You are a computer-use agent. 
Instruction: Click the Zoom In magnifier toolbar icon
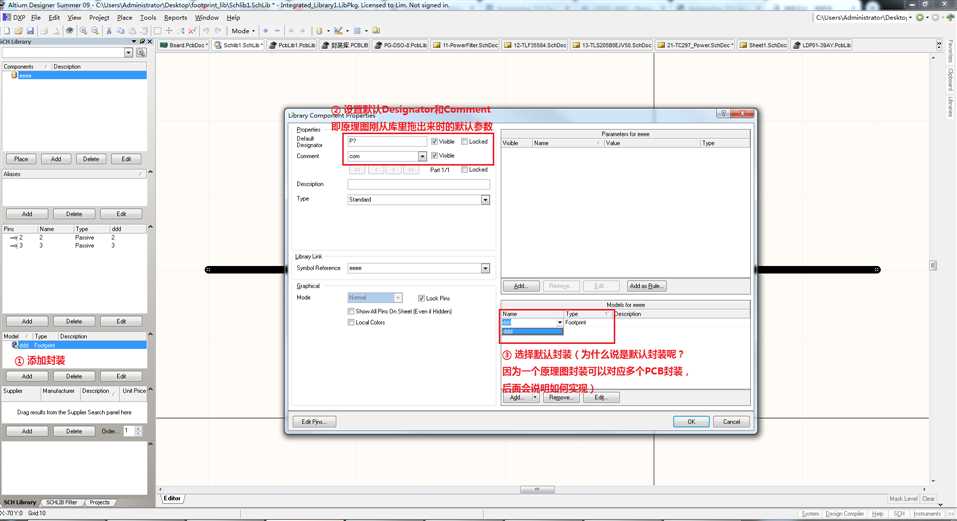[x=84, y=31]
